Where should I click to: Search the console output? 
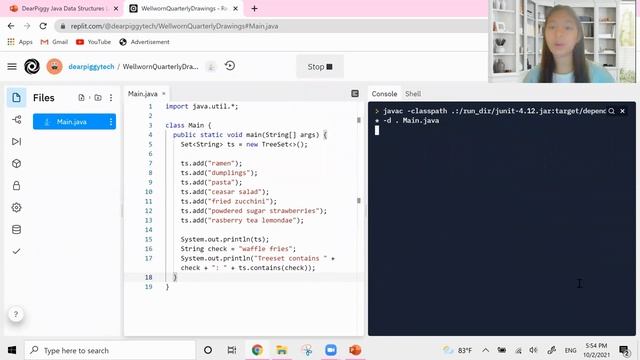click(611, 111)
